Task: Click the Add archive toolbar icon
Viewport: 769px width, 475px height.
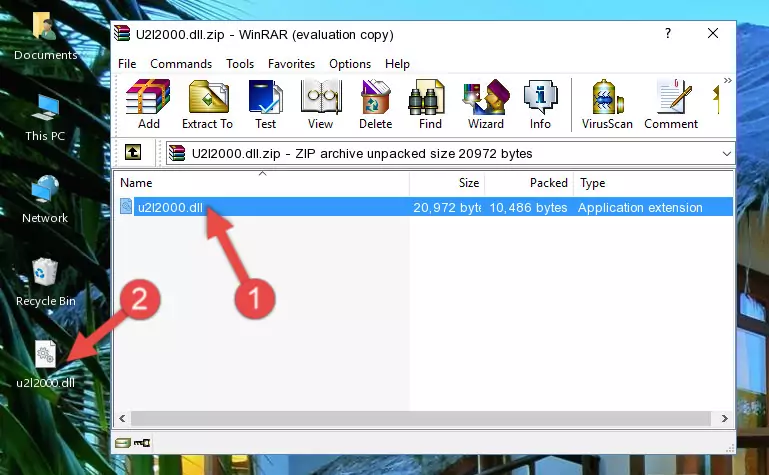Action: [148, 104]
